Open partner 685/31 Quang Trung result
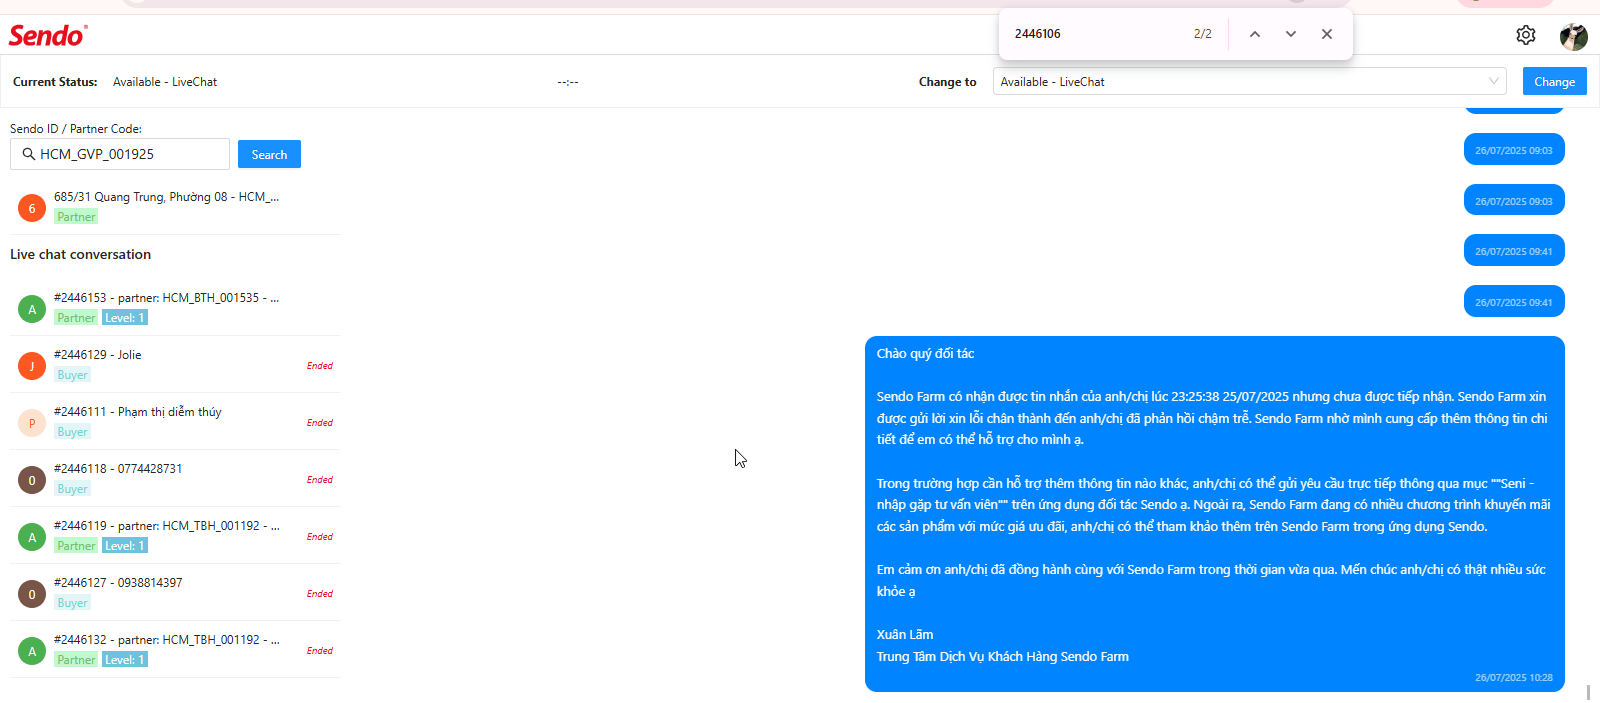 [x=175, y=207]
